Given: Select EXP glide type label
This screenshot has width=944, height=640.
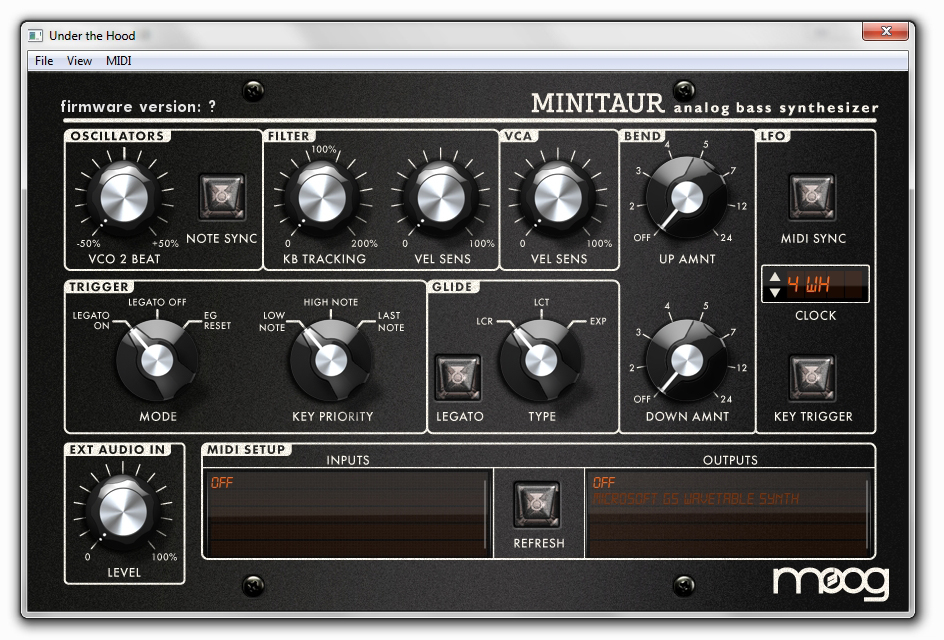Looking at the screenshot, I should pyautogui.click(x=598, y=321).
